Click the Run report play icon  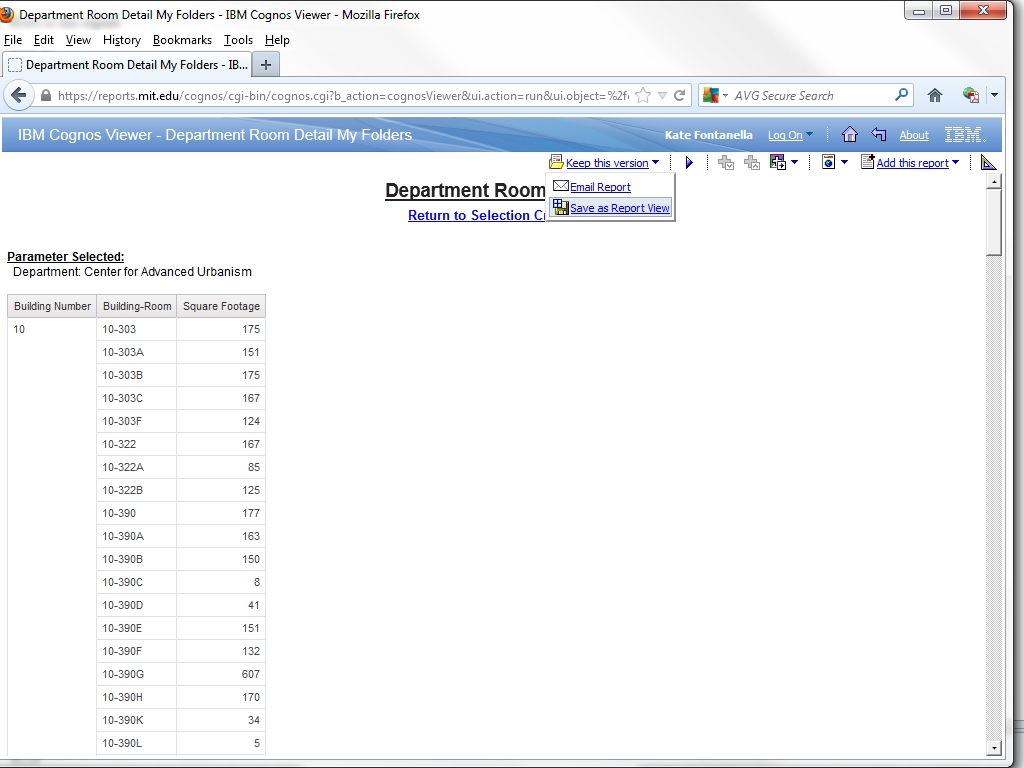pyautogui.click(x=689, y=163)
